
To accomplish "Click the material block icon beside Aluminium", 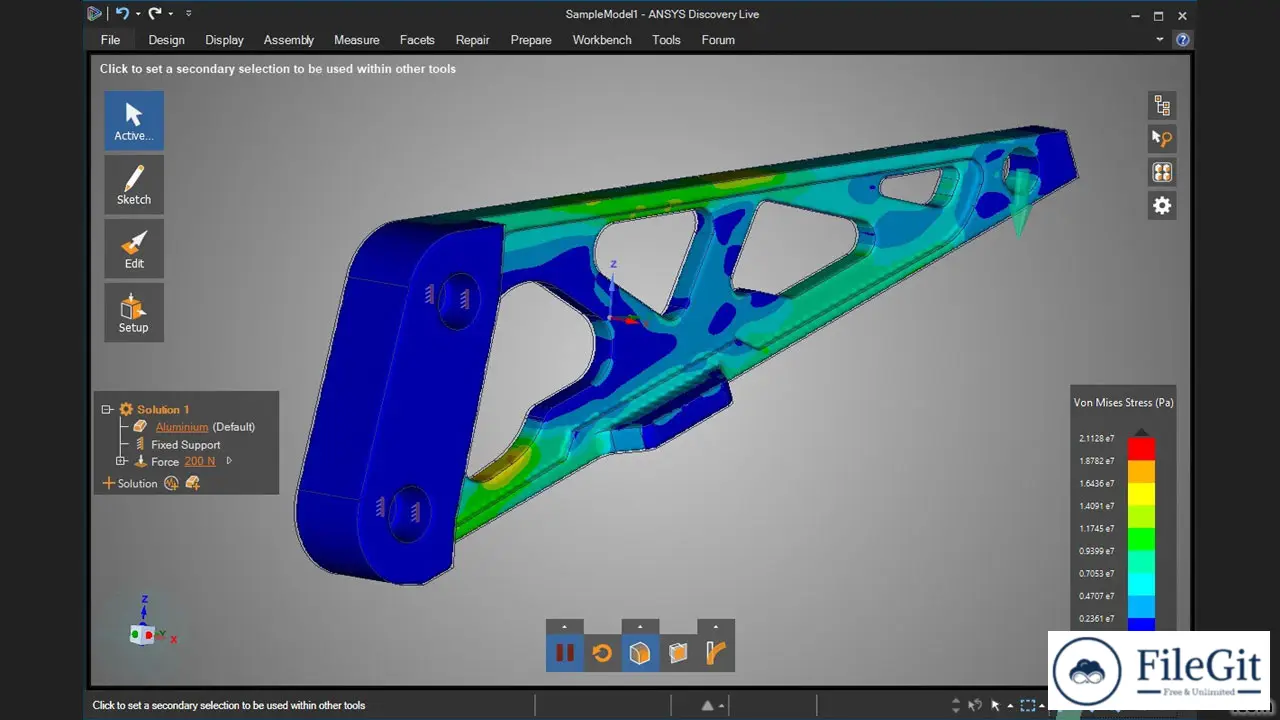I will [x=140, y=427].
